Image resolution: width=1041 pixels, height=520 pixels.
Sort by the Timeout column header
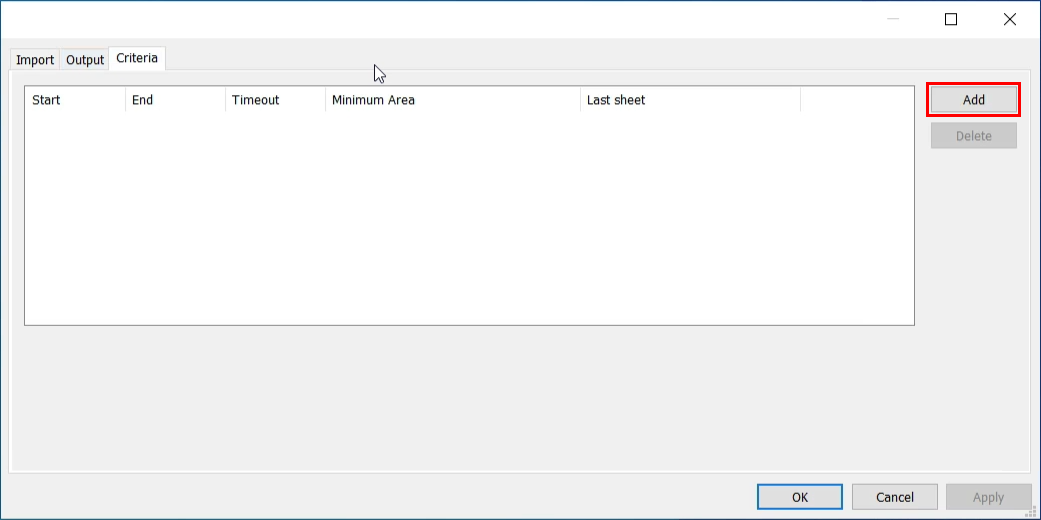(275, 100)
